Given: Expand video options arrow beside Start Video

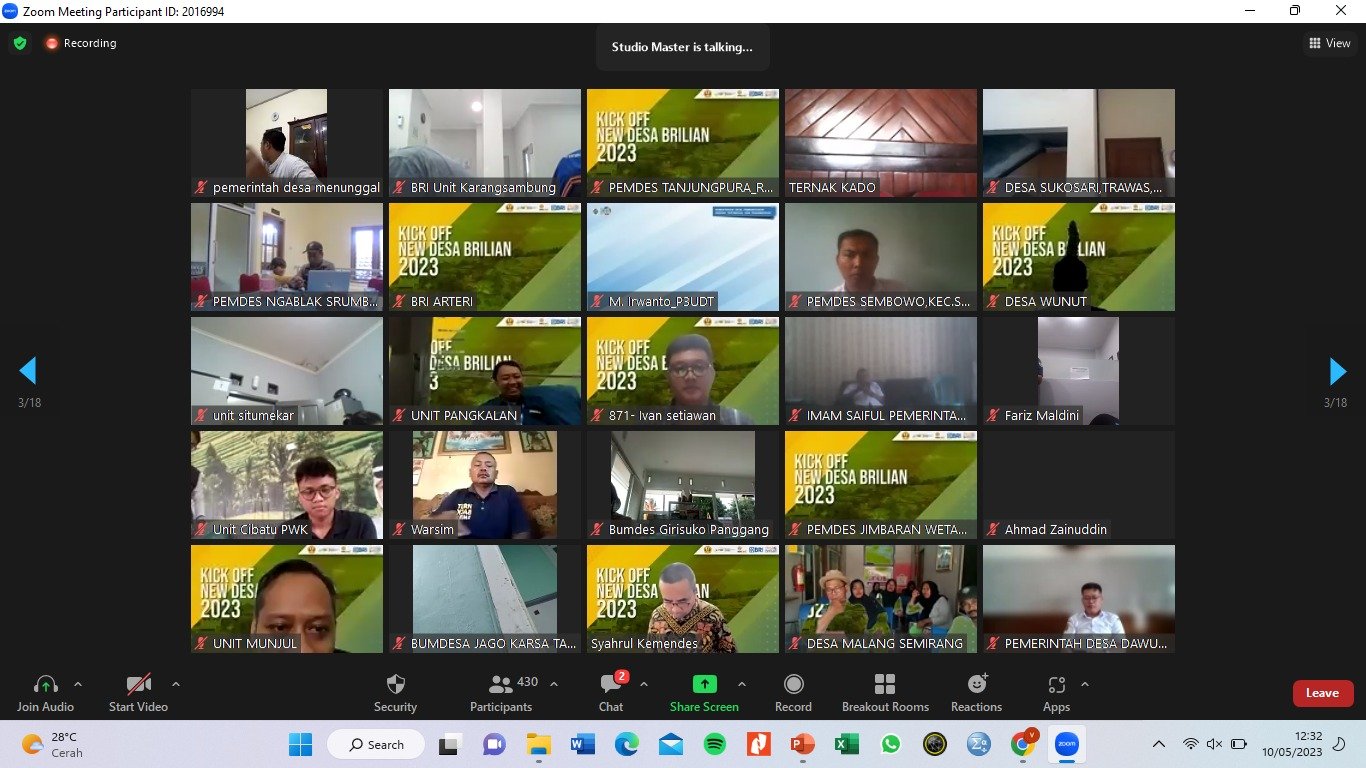Looking at the screenshot, I should 176,684.
